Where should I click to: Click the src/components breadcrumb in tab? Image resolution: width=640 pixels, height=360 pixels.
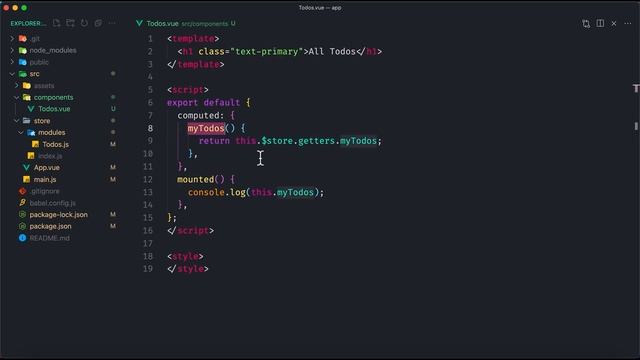point(204,24)
